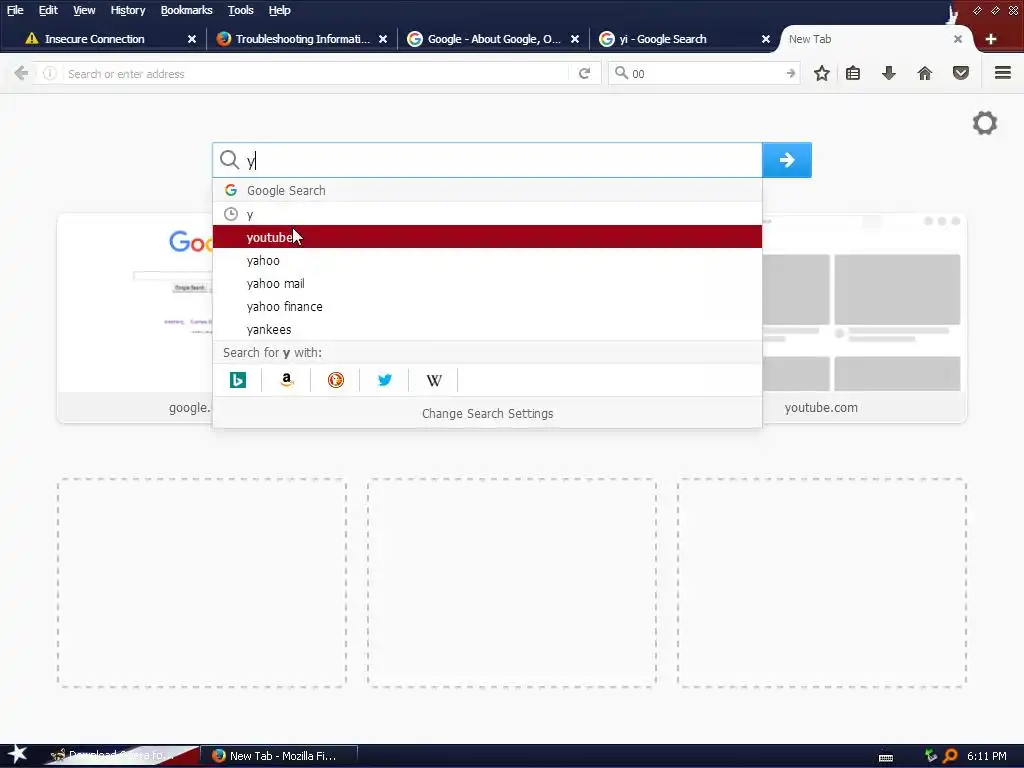Open the bookmarks list icon

click(x=853, y=73)
